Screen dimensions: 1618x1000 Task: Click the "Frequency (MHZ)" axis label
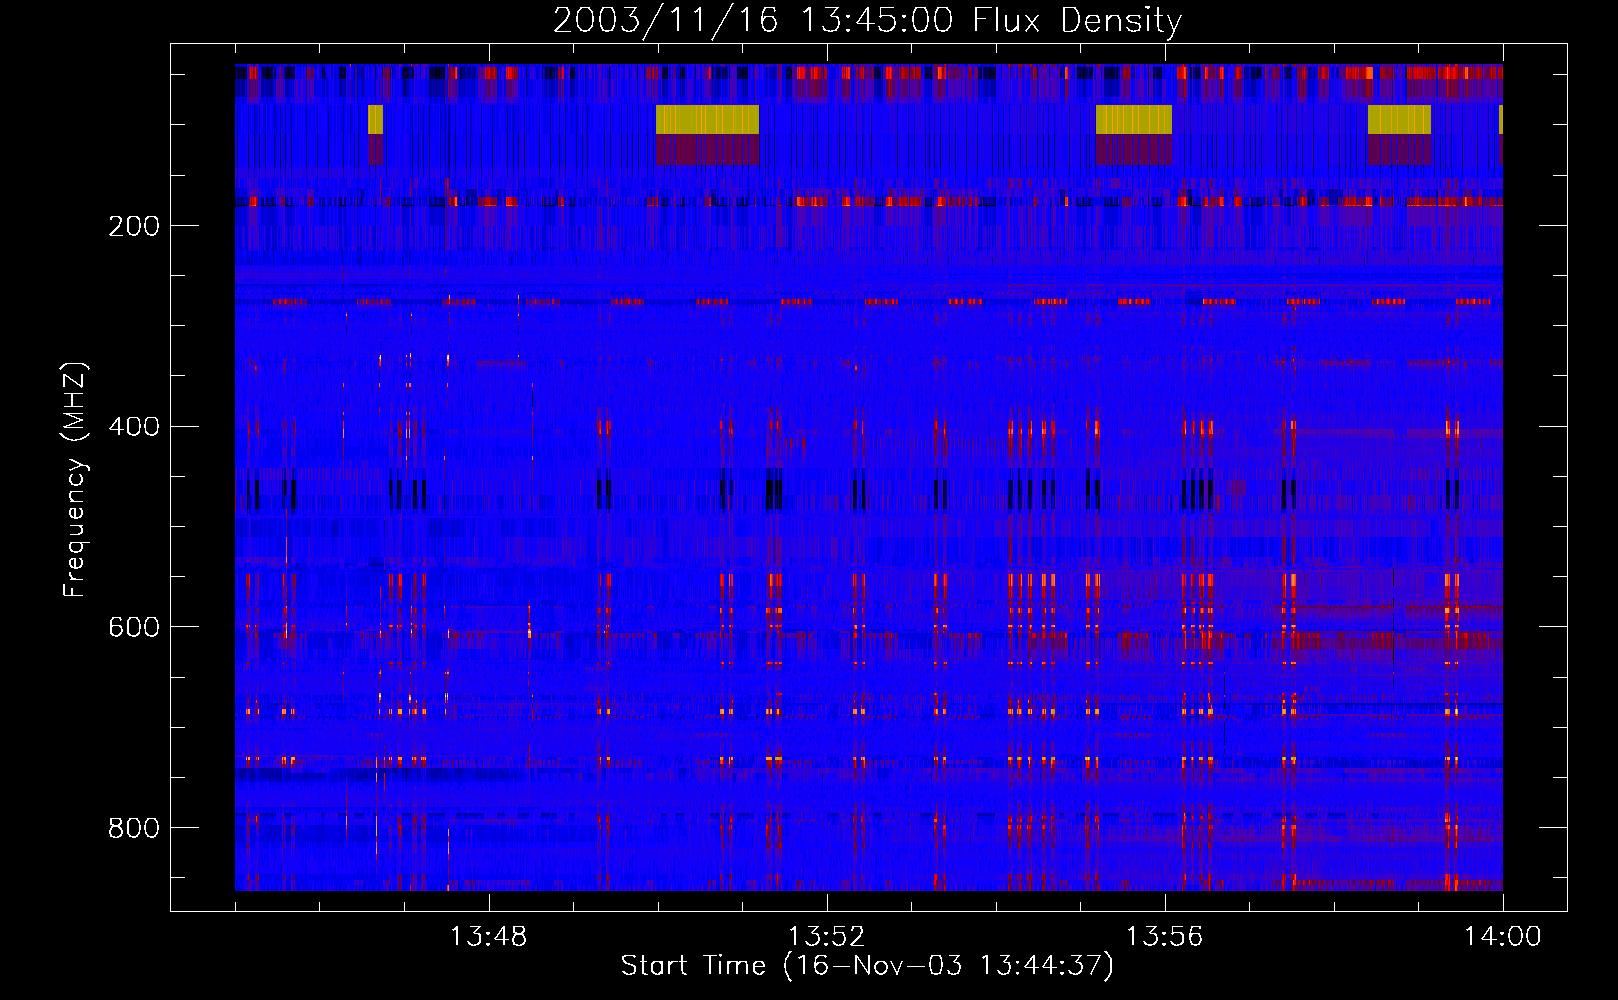pyautogui.click(x=74, y=480)
